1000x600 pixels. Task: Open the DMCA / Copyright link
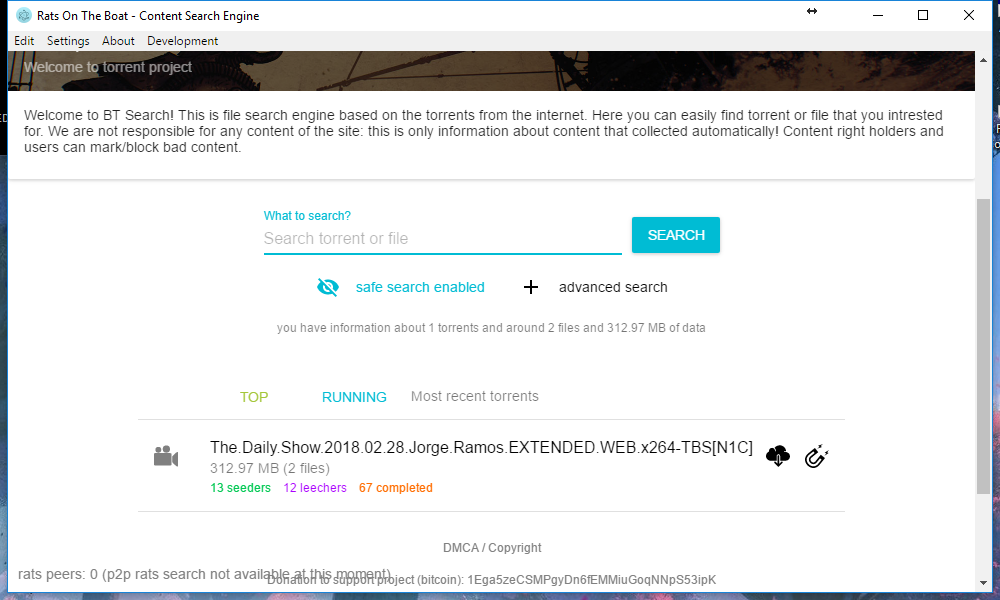(x=492, y=548)
